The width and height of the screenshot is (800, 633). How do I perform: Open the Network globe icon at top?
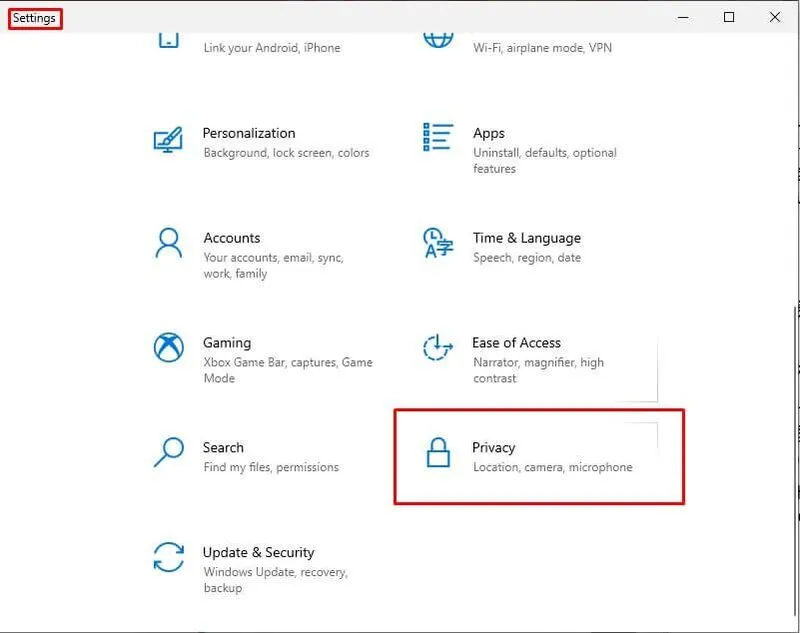[438, 40]
